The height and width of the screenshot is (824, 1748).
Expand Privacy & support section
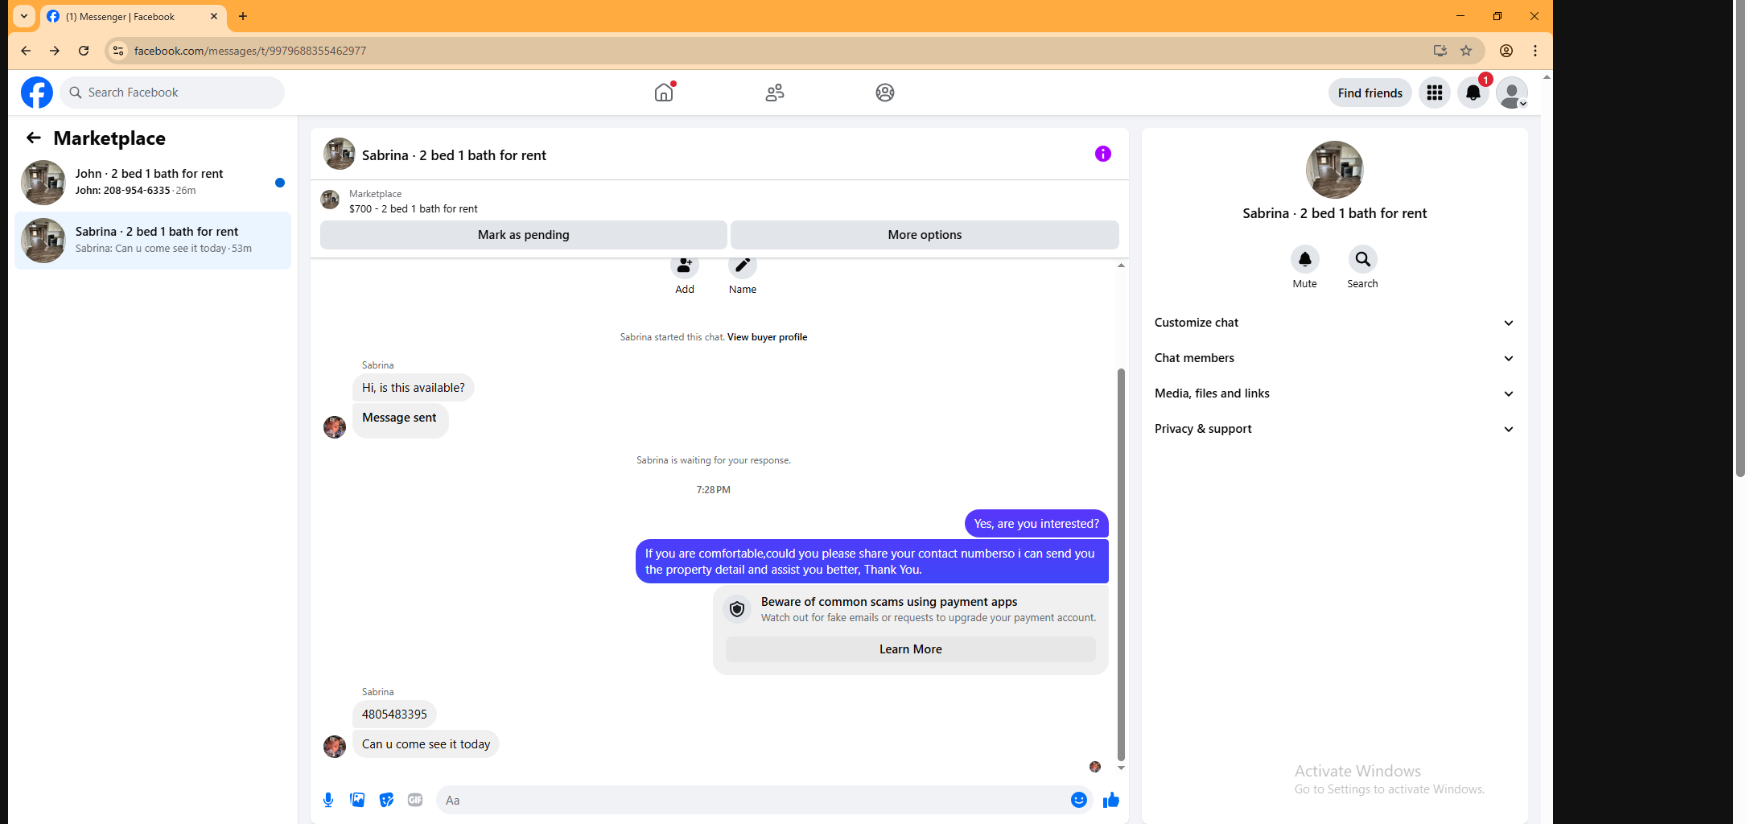click(x=1335, y=429)
